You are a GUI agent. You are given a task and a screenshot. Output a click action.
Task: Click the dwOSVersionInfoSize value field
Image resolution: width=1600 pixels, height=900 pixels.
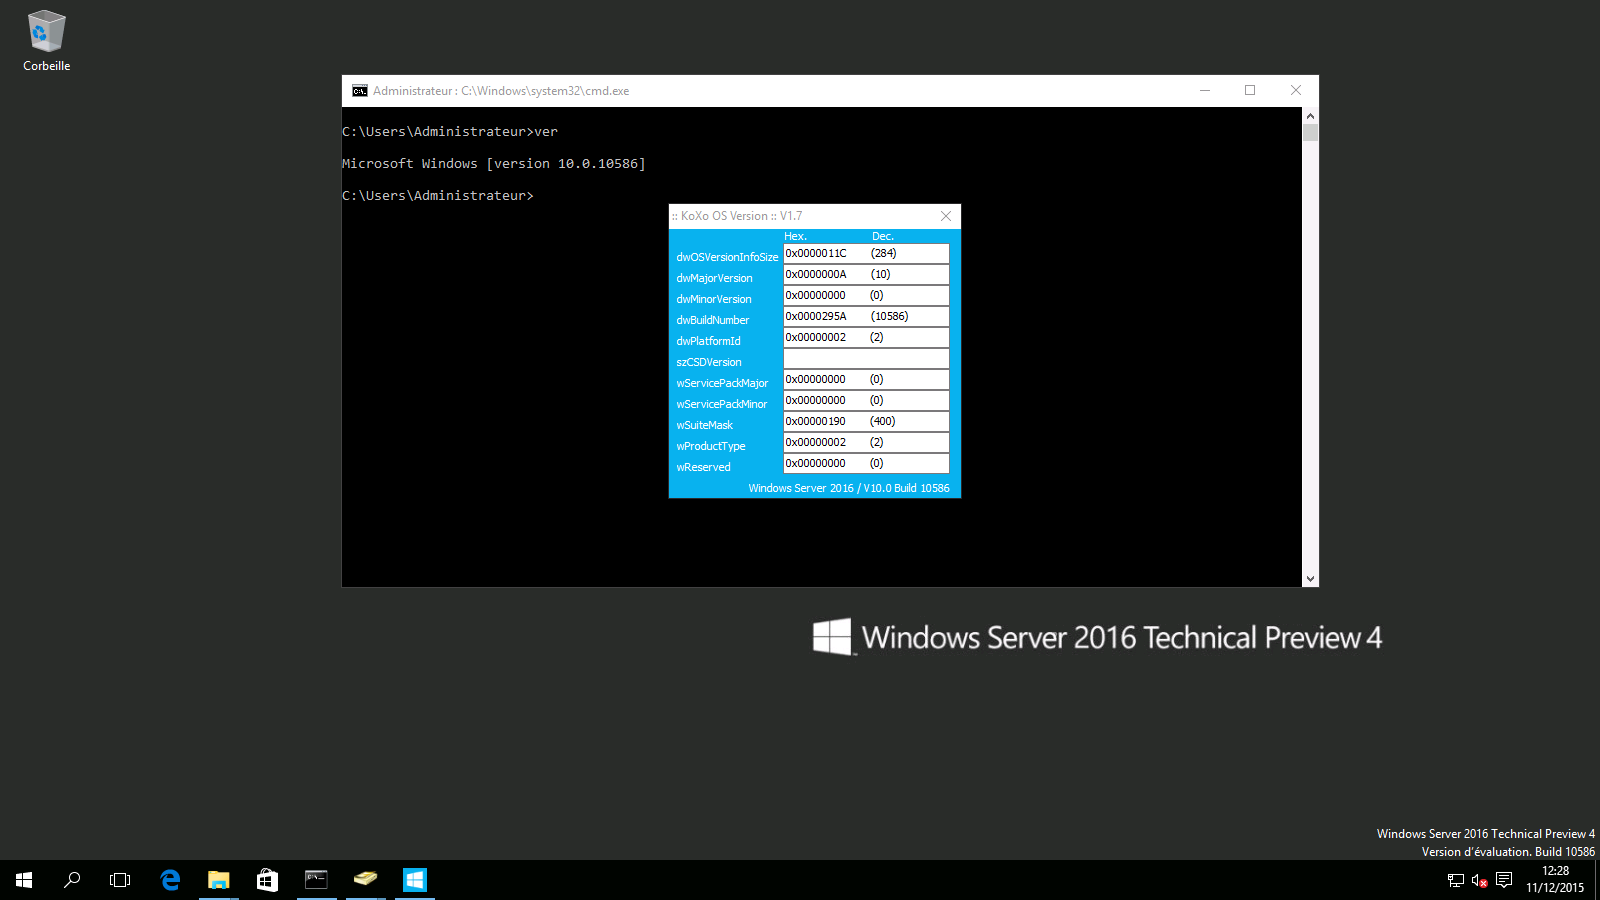pyautogui.click(x=866, y=254)
